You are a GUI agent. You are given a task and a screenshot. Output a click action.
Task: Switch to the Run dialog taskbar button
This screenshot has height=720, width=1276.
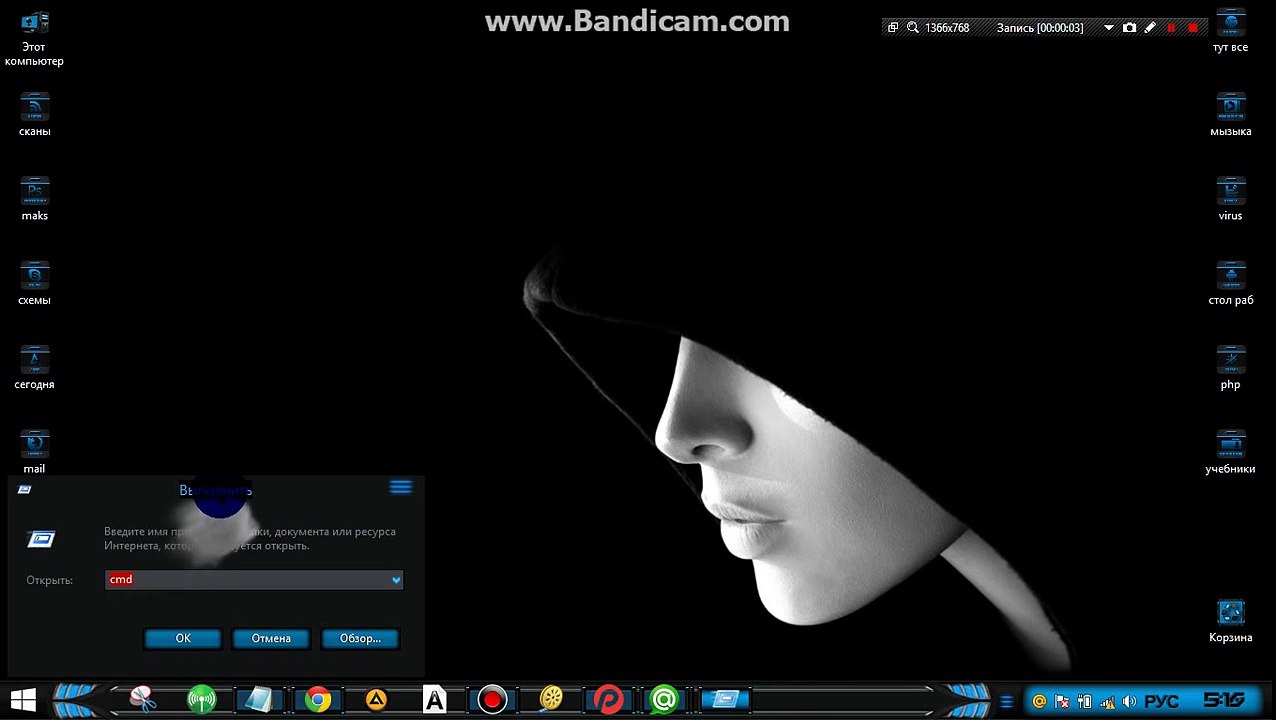[x=724, y=700]
